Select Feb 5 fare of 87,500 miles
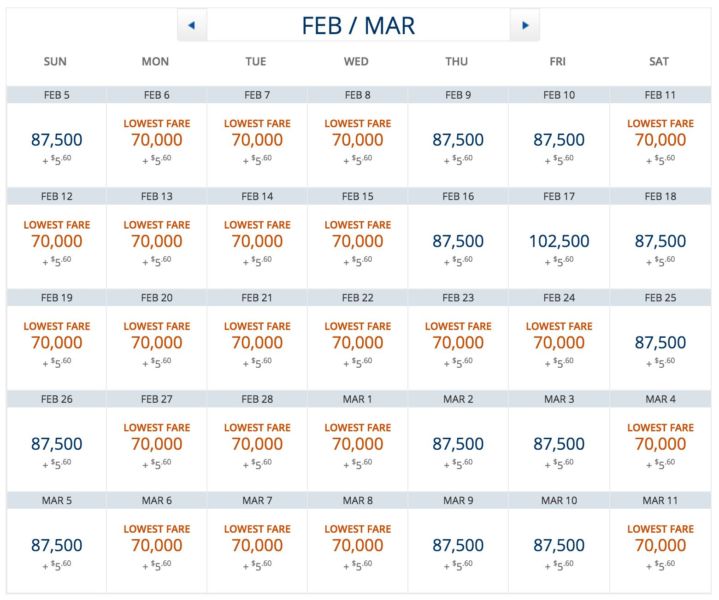Screen dimensions: 719x600 (x=56, y=141)
